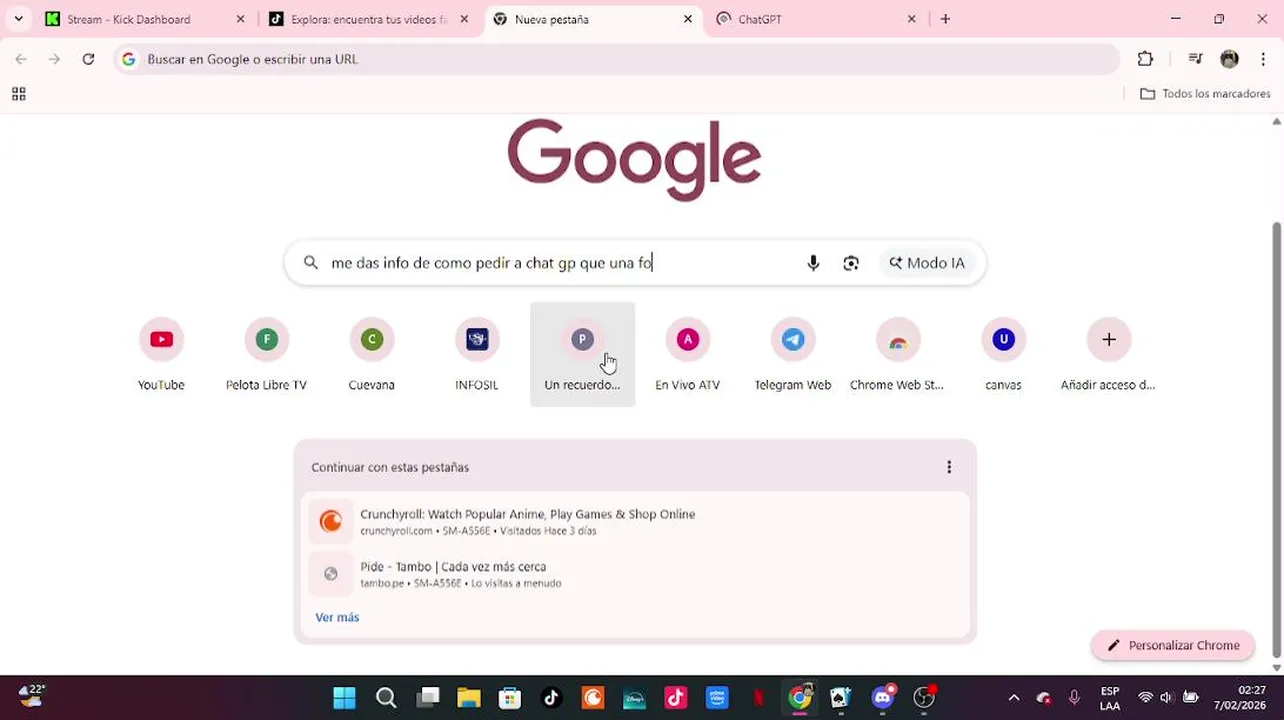Open the Chrome profile avatar
Screen dimensions: 1284x720
1229,59
